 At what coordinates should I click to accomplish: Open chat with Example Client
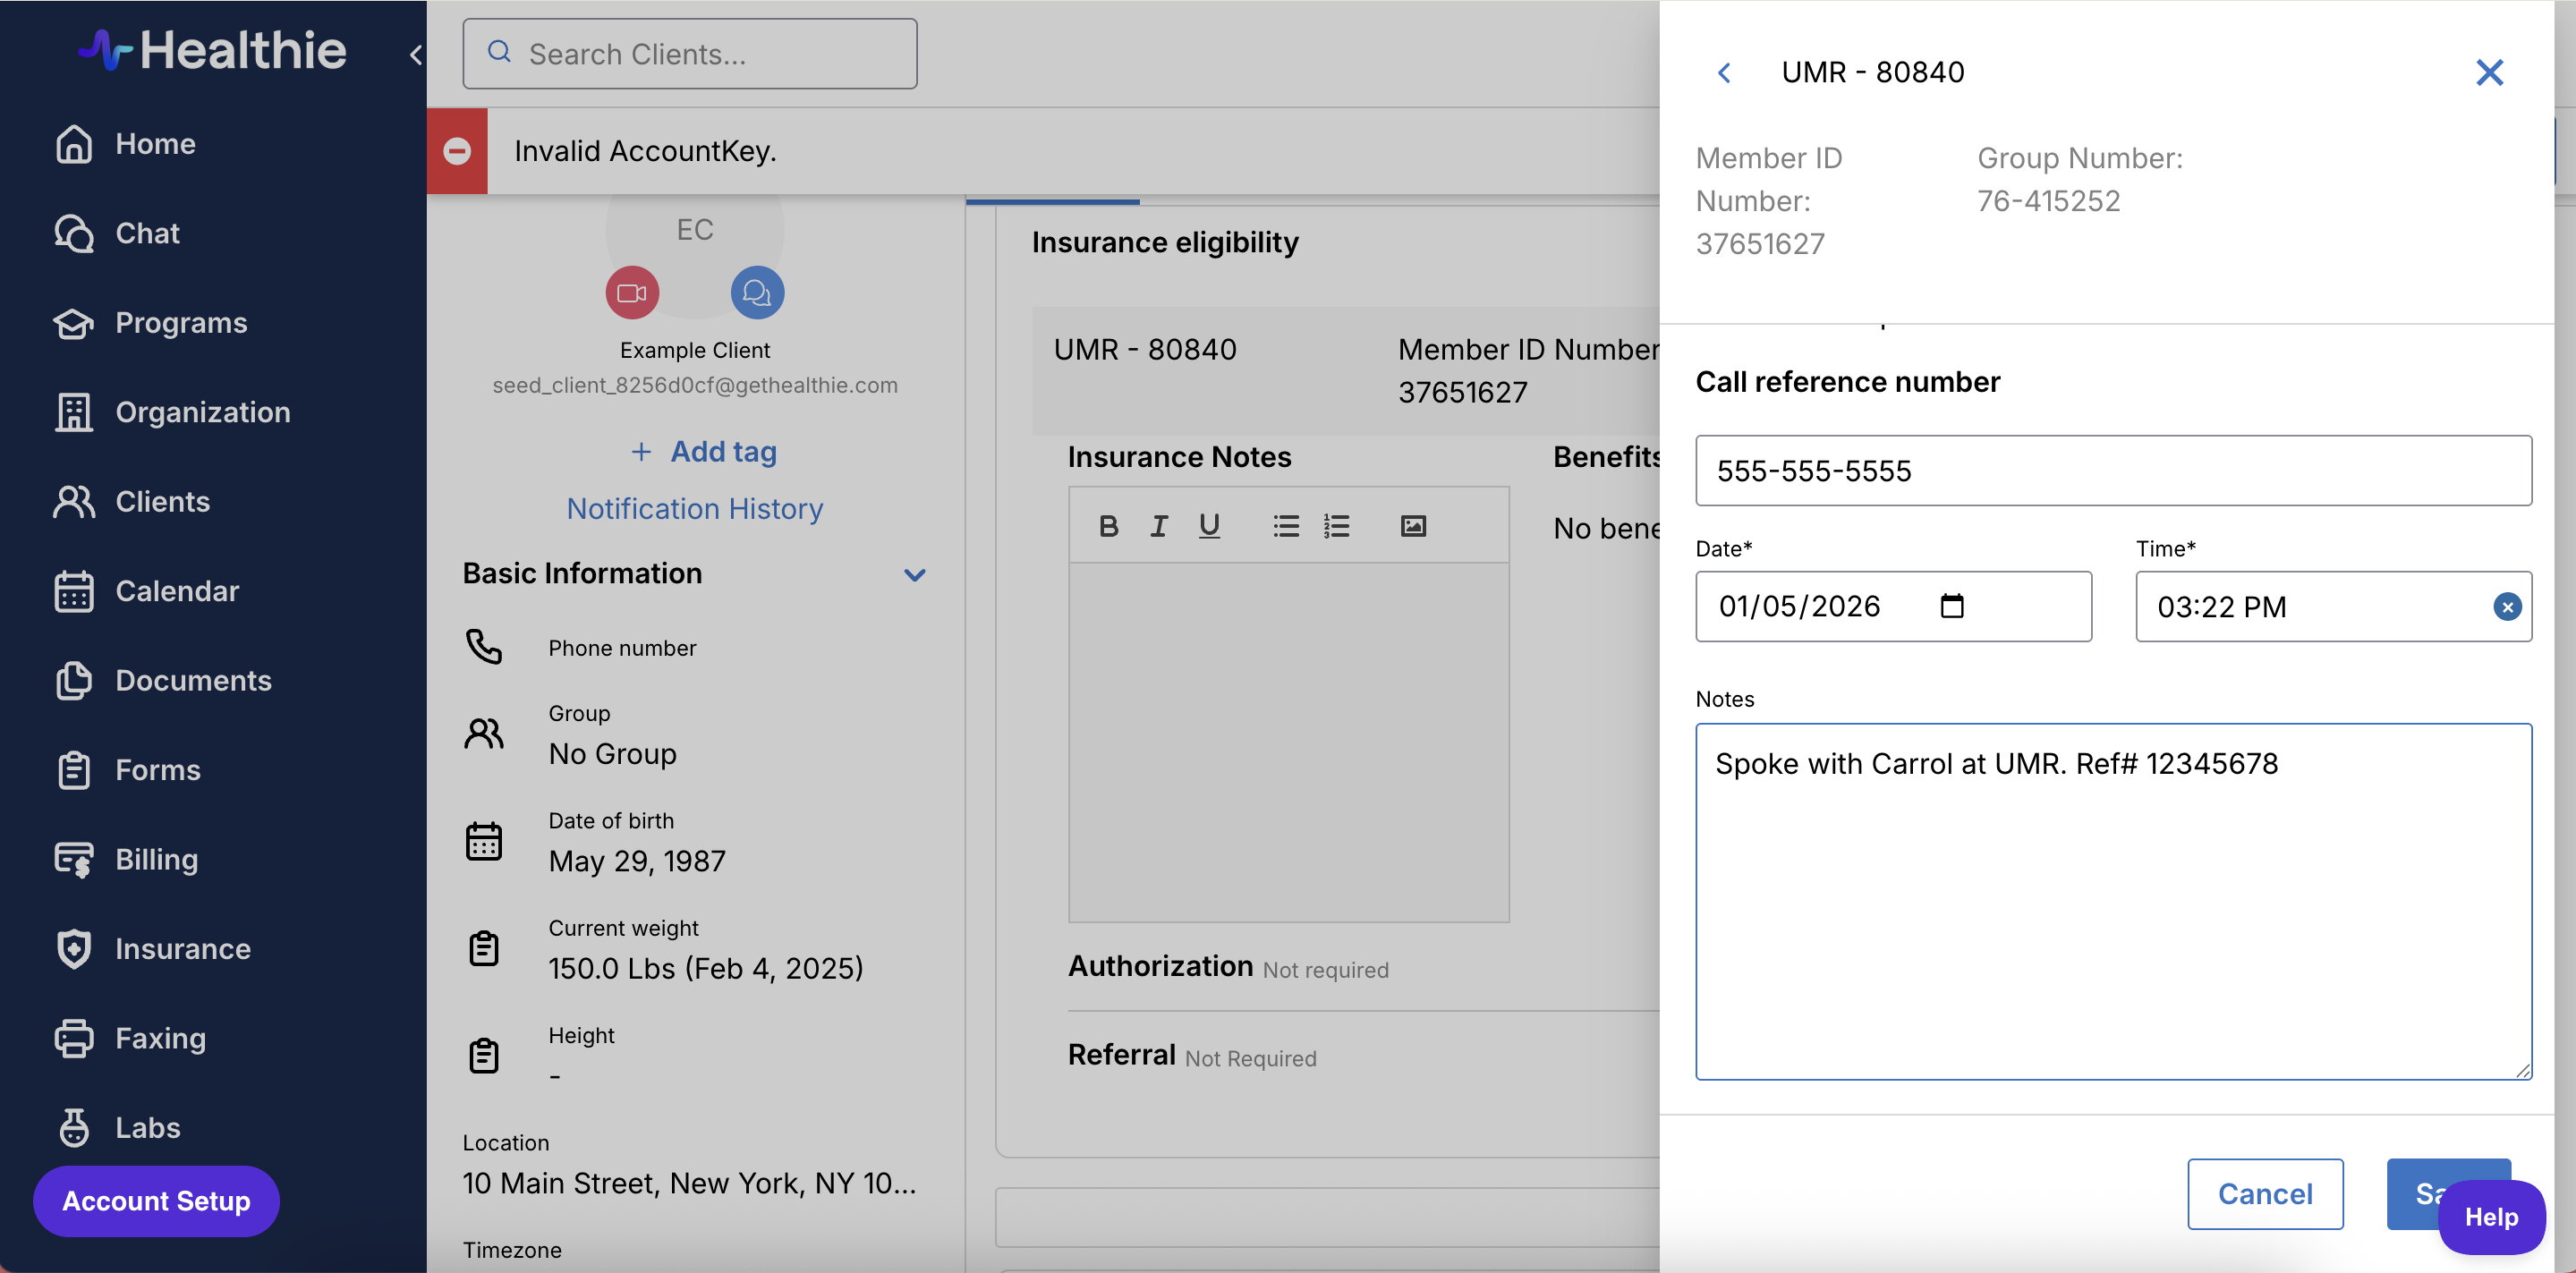(757, 293)
